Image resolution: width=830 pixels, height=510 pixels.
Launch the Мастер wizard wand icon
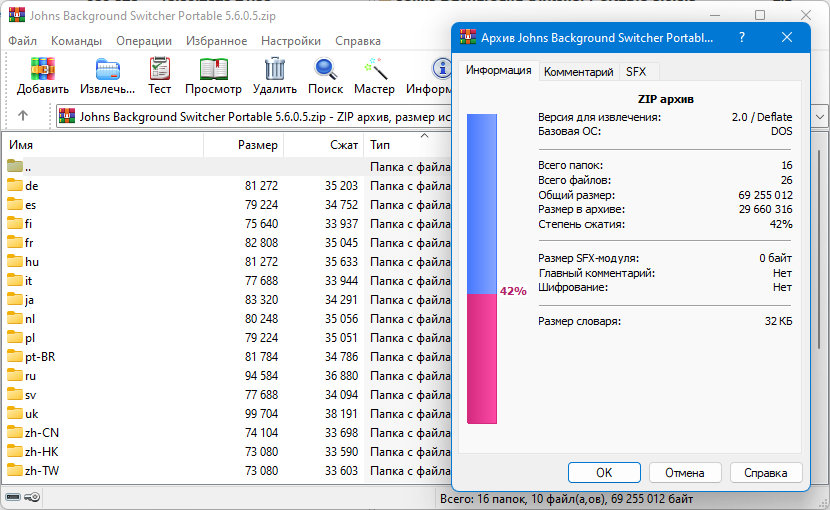(x=374, y=70)
